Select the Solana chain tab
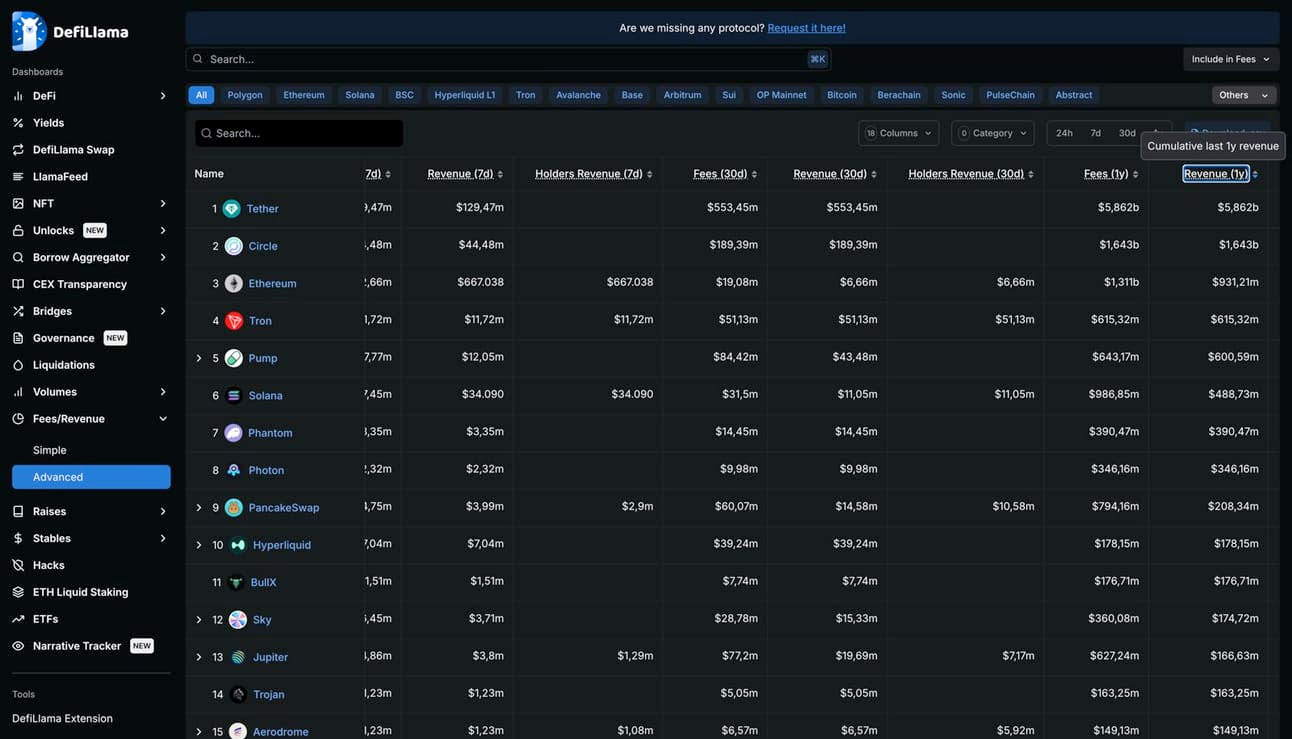 pos(360,95)
